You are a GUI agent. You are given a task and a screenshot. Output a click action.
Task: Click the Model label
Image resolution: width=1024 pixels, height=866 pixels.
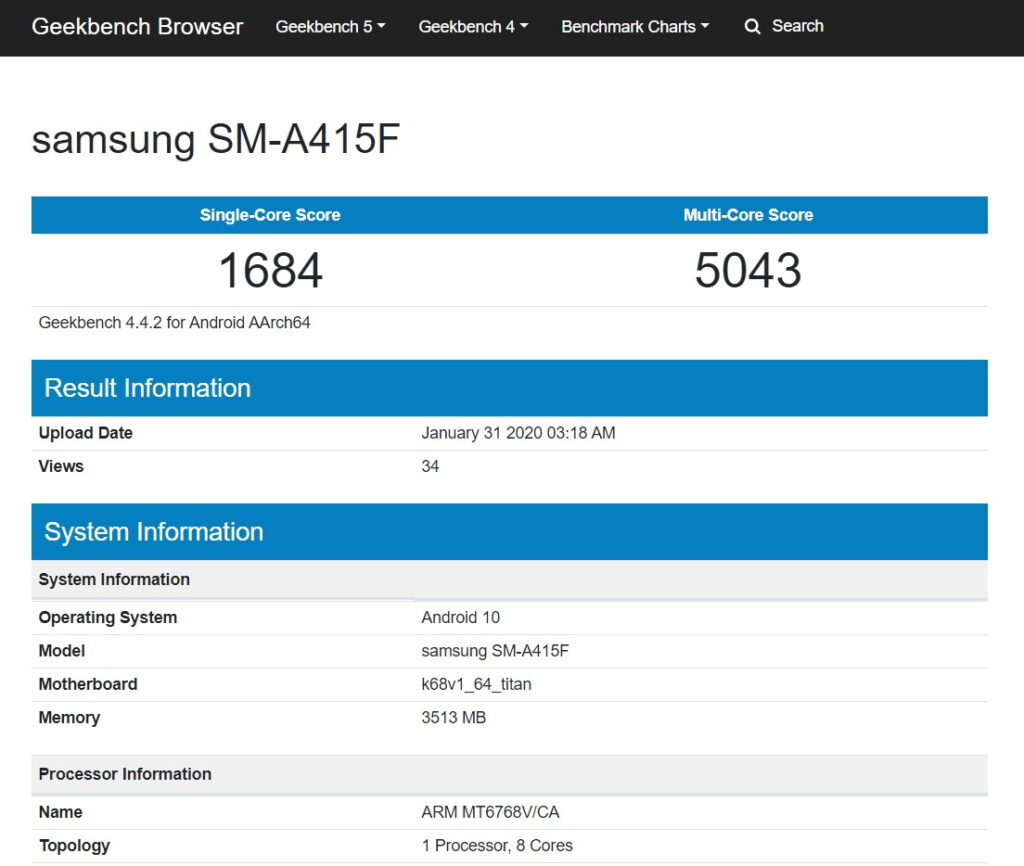(62, 651)
